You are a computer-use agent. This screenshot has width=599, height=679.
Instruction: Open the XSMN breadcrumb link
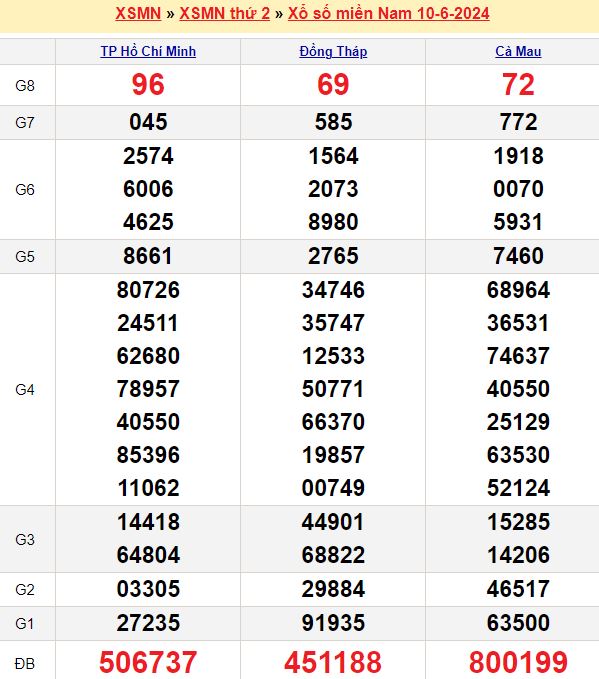(x=138, y=13)
